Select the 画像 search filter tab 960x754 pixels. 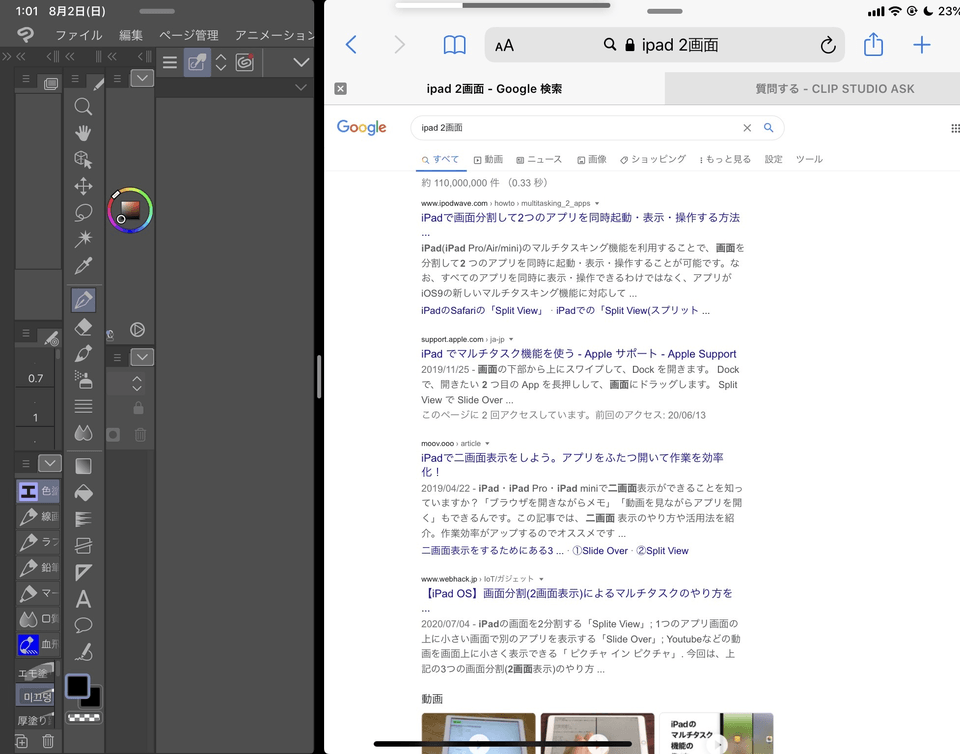tap(591, 159)
